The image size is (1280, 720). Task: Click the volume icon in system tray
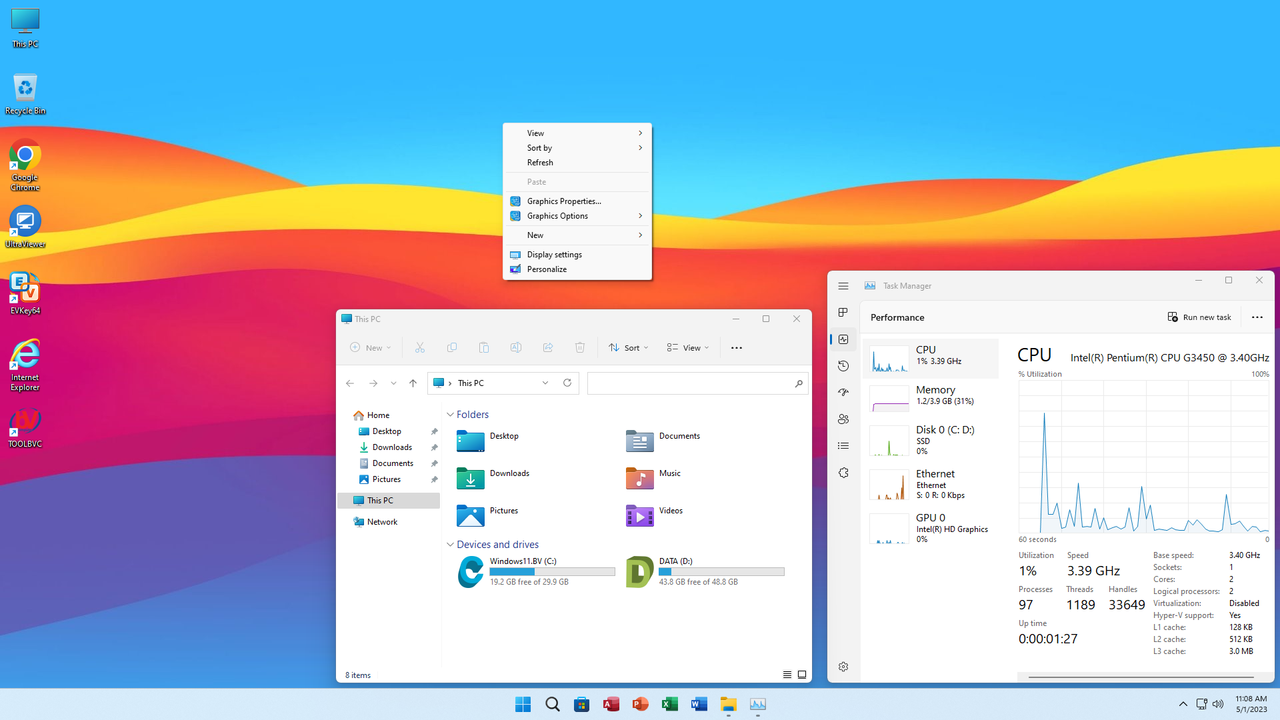(1217, 704)
